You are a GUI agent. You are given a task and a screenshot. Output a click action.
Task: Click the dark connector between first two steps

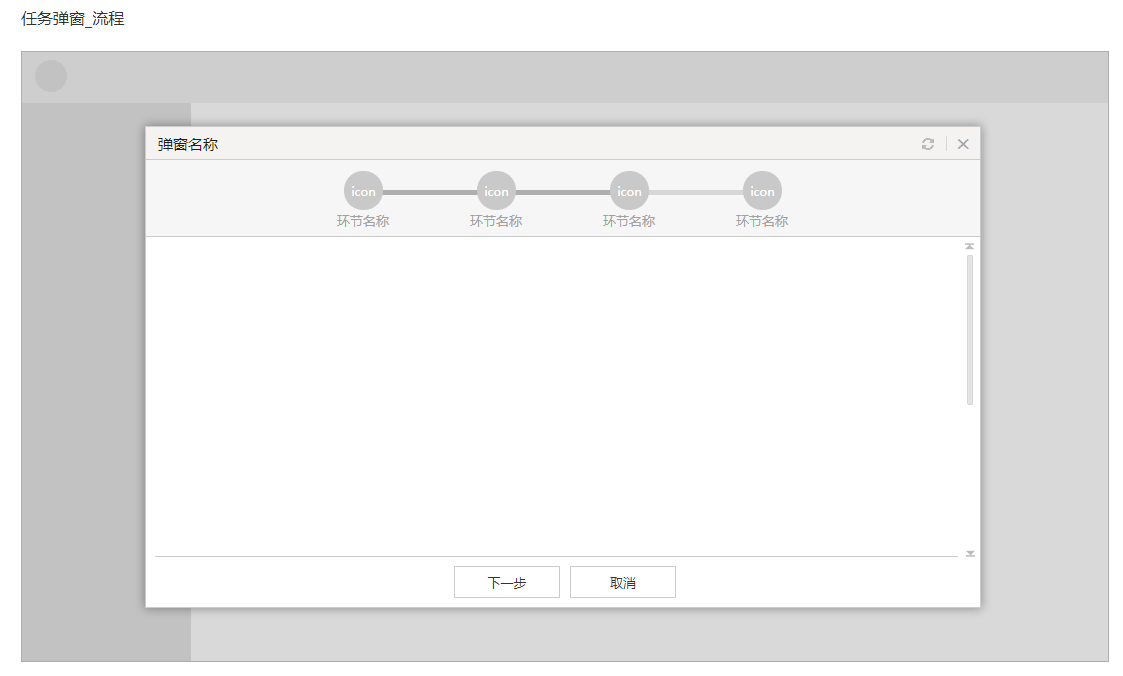tap(430, 192)
